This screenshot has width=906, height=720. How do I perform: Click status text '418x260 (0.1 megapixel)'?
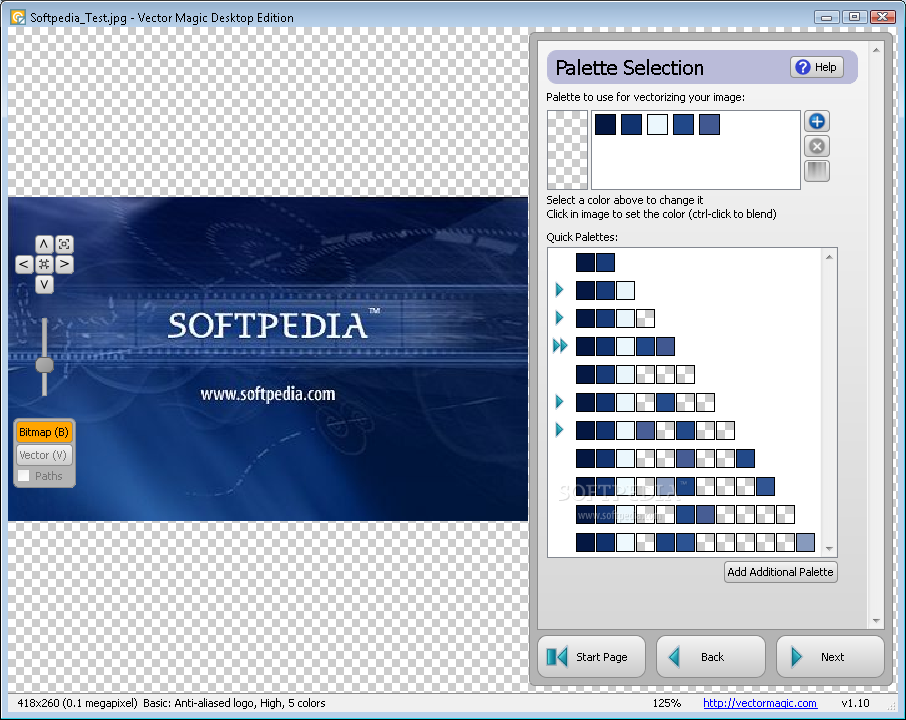(77, 703)
